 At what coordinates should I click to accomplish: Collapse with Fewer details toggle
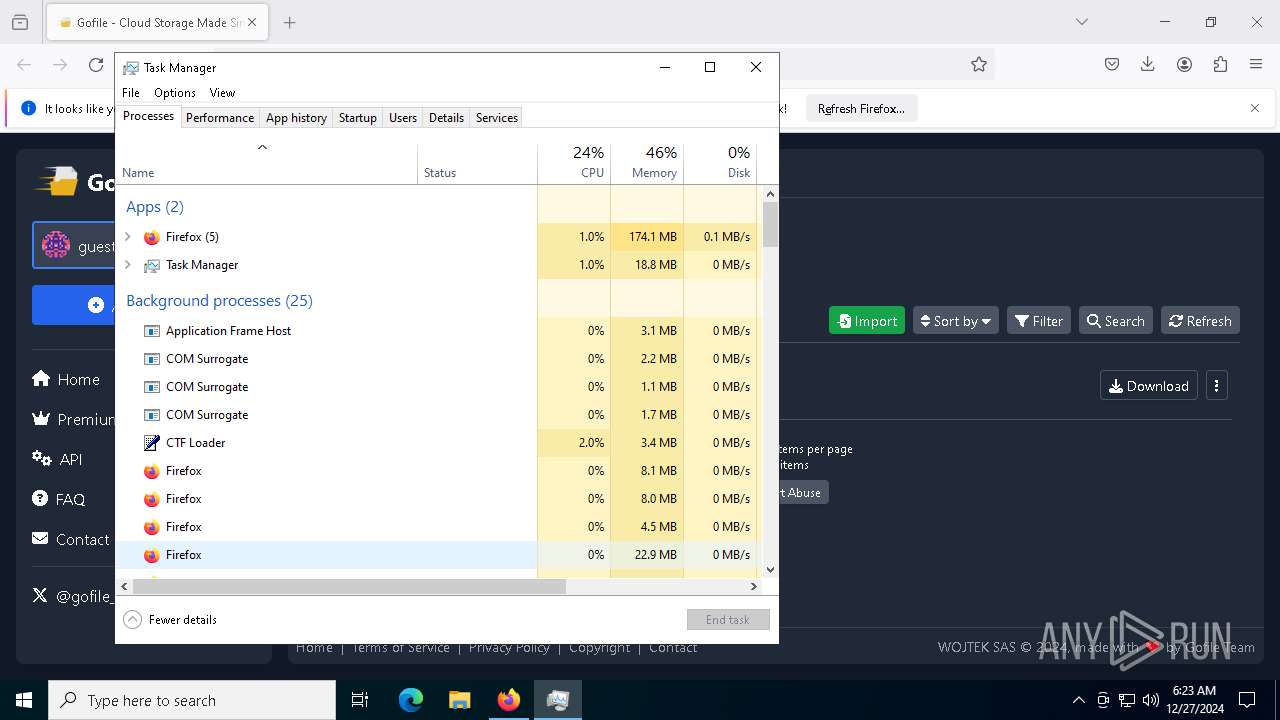170,620
